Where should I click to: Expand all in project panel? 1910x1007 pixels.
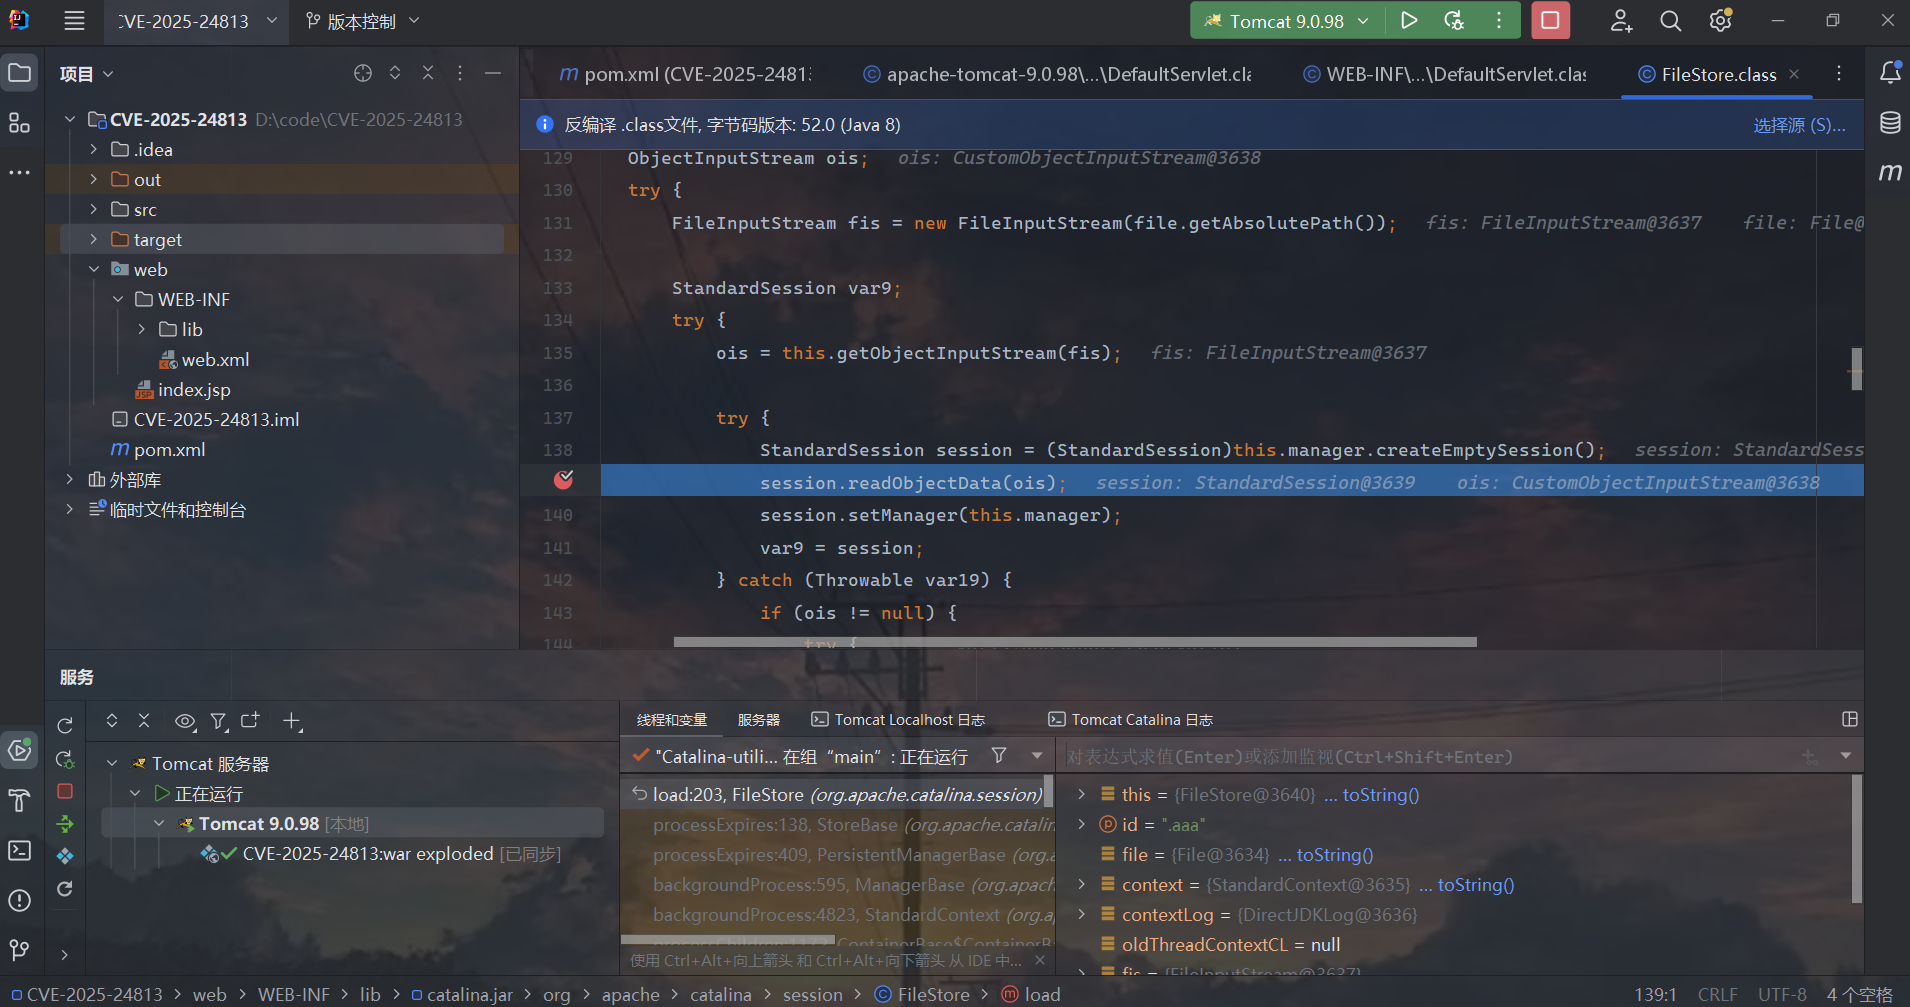(395, 73)
